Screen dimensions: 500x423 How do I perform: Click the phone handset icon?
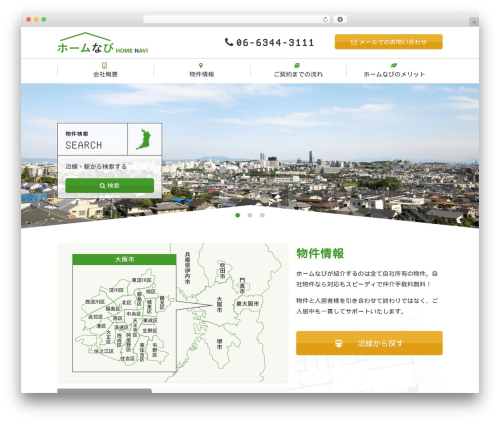pyautogui.click(x=229, y=42)
